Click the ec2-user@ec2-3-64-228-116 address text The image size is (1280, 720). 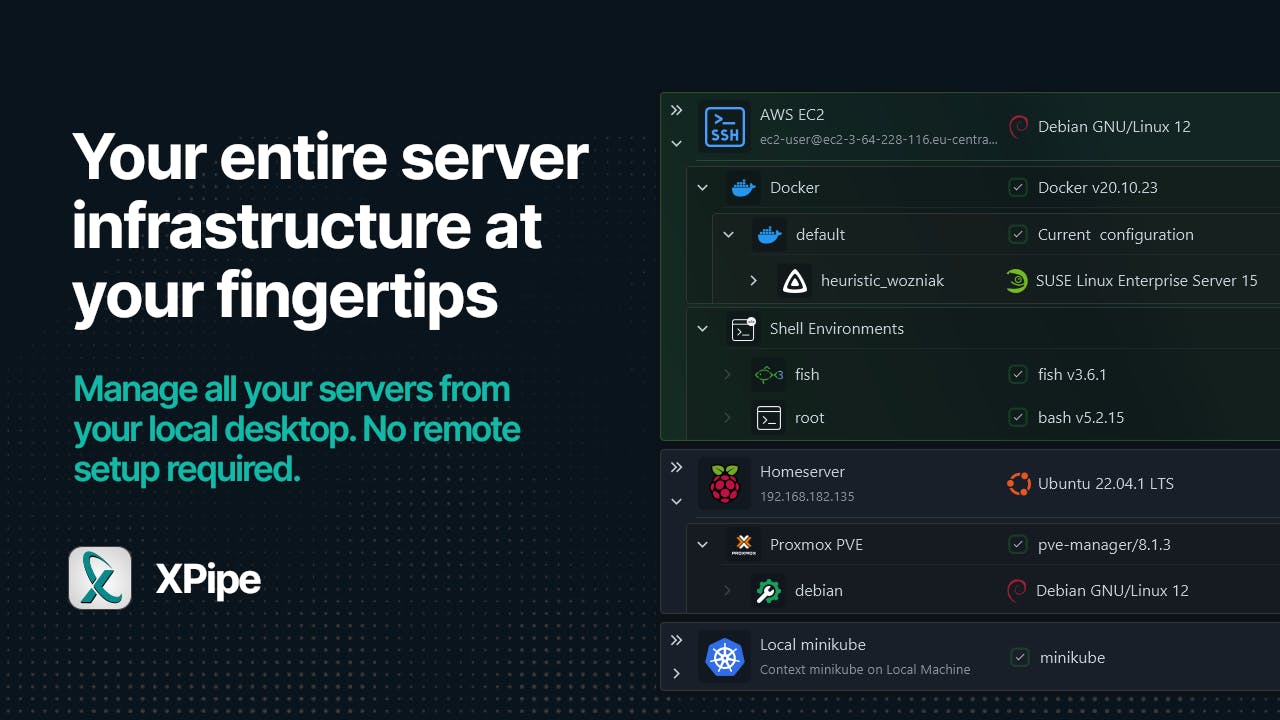coord(879,140)
